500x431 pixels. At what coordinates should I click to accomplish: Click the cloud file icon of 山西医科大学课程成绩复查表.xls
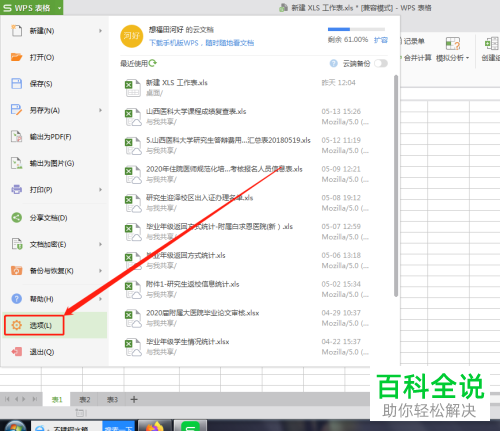[133, 117]
